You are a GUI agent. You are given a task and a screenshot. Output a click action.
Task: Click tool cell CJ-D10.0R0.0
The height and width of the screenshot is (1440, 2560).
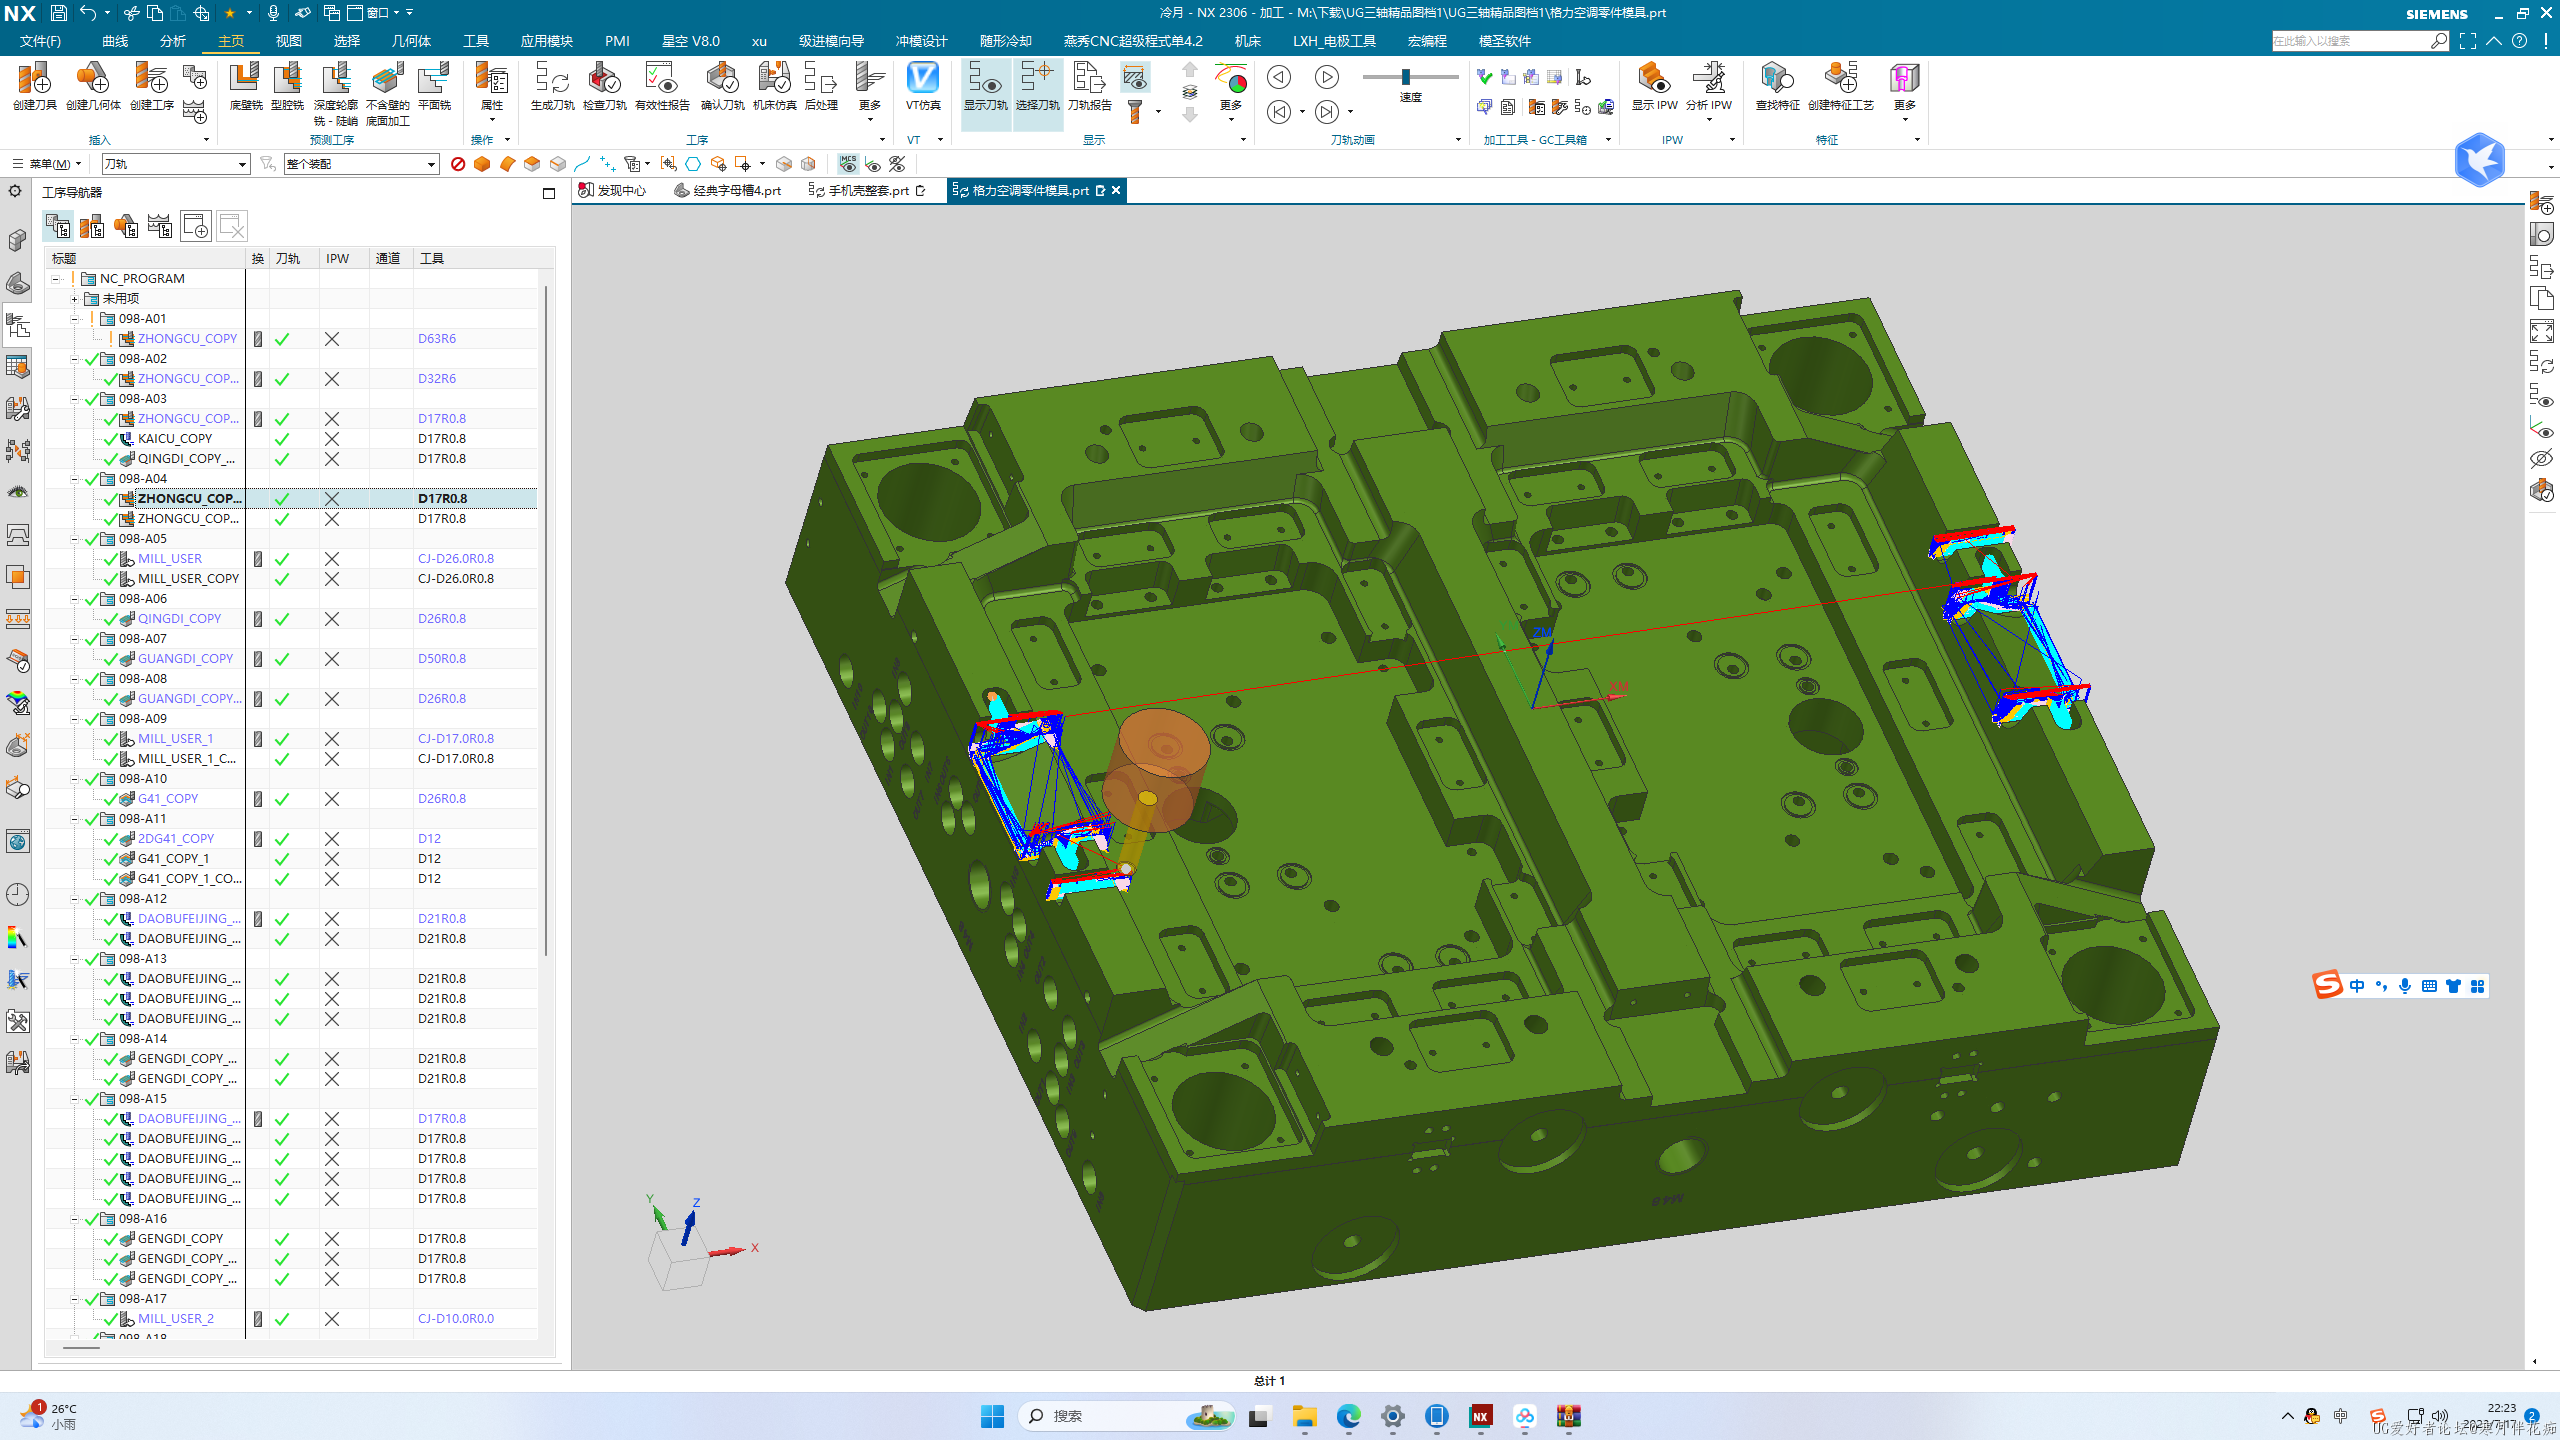click(x=456, y=1319)
